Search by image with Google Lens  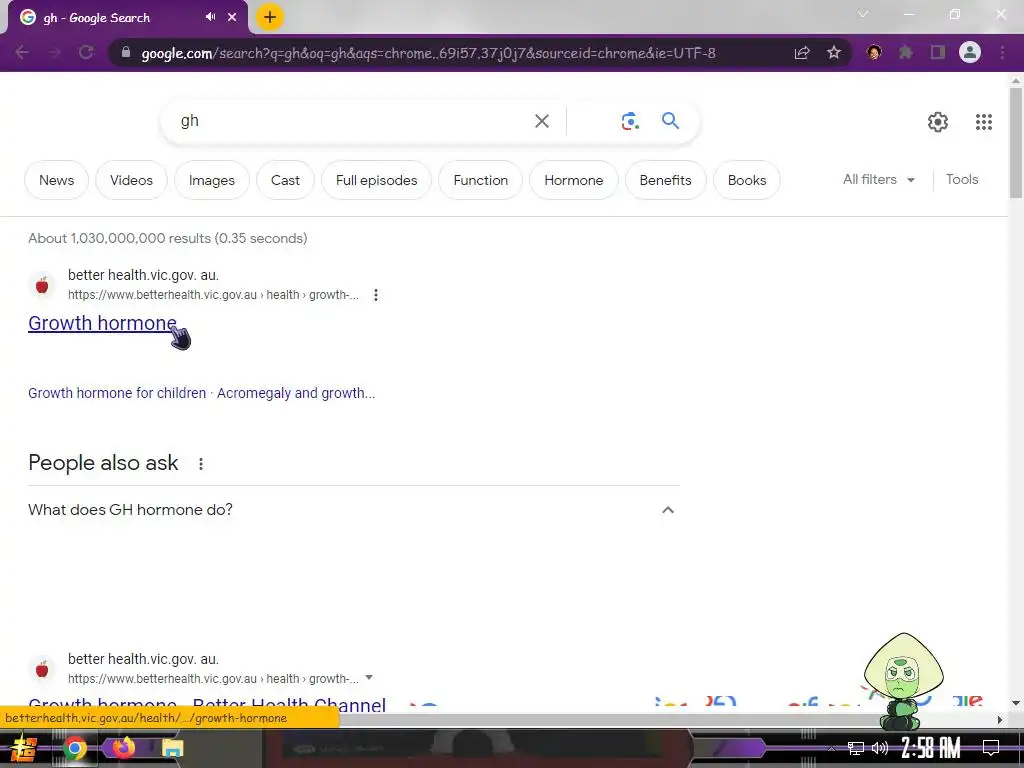pos(630,121)
